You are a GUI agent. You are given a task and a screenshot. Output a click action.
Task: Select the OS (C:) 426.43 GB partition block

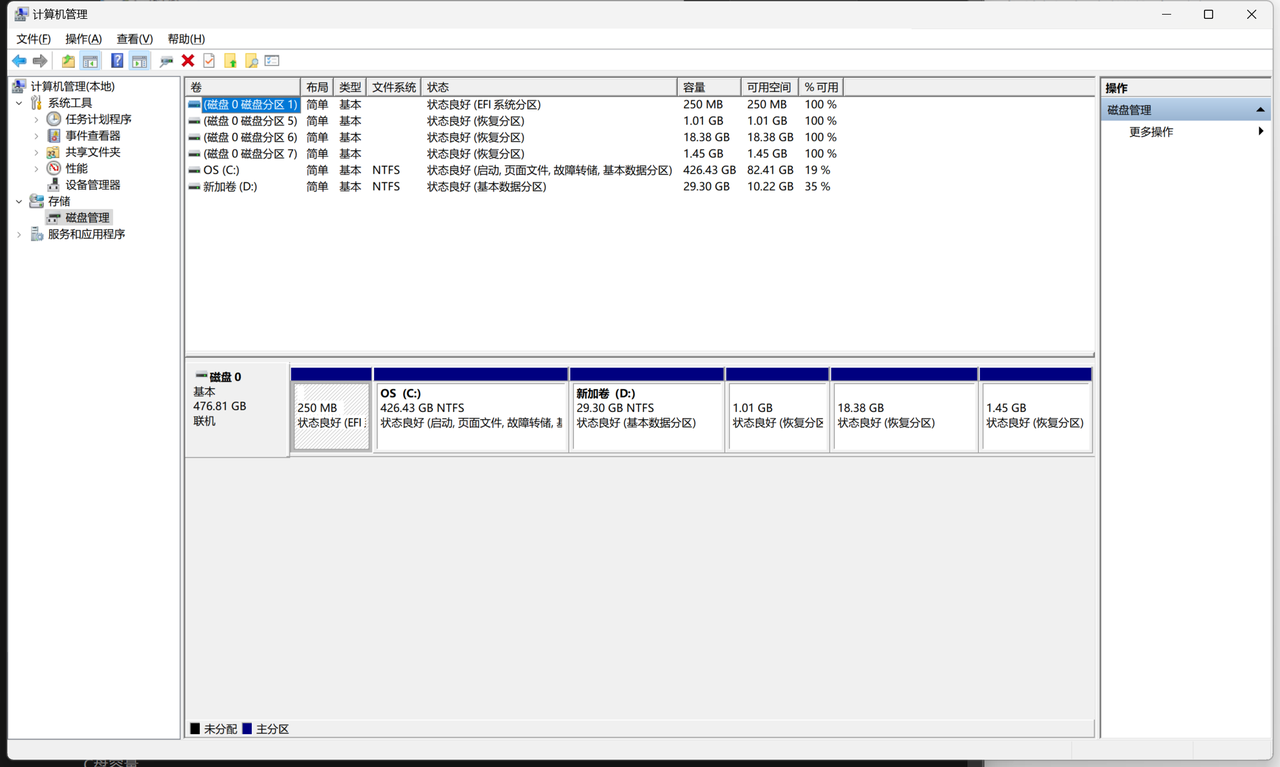(x=470, y=410)
